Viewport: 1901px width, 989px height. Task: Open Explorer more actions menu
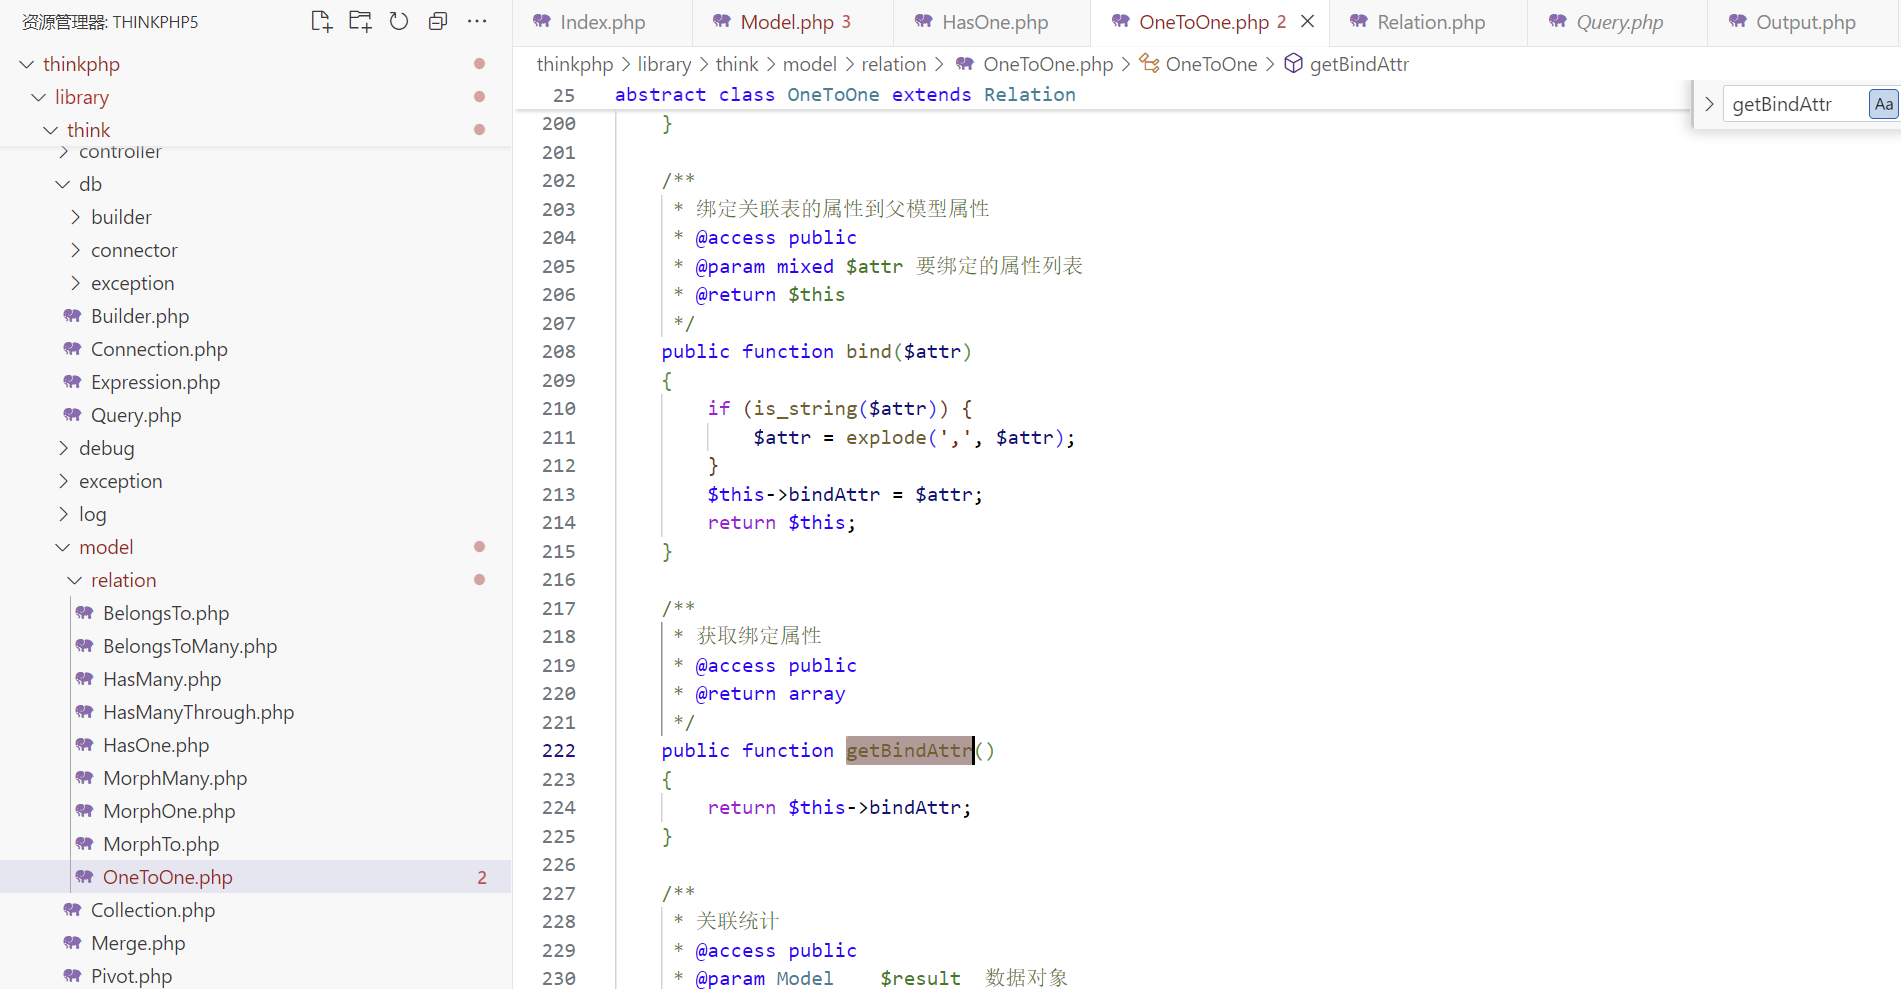point(477,21)
